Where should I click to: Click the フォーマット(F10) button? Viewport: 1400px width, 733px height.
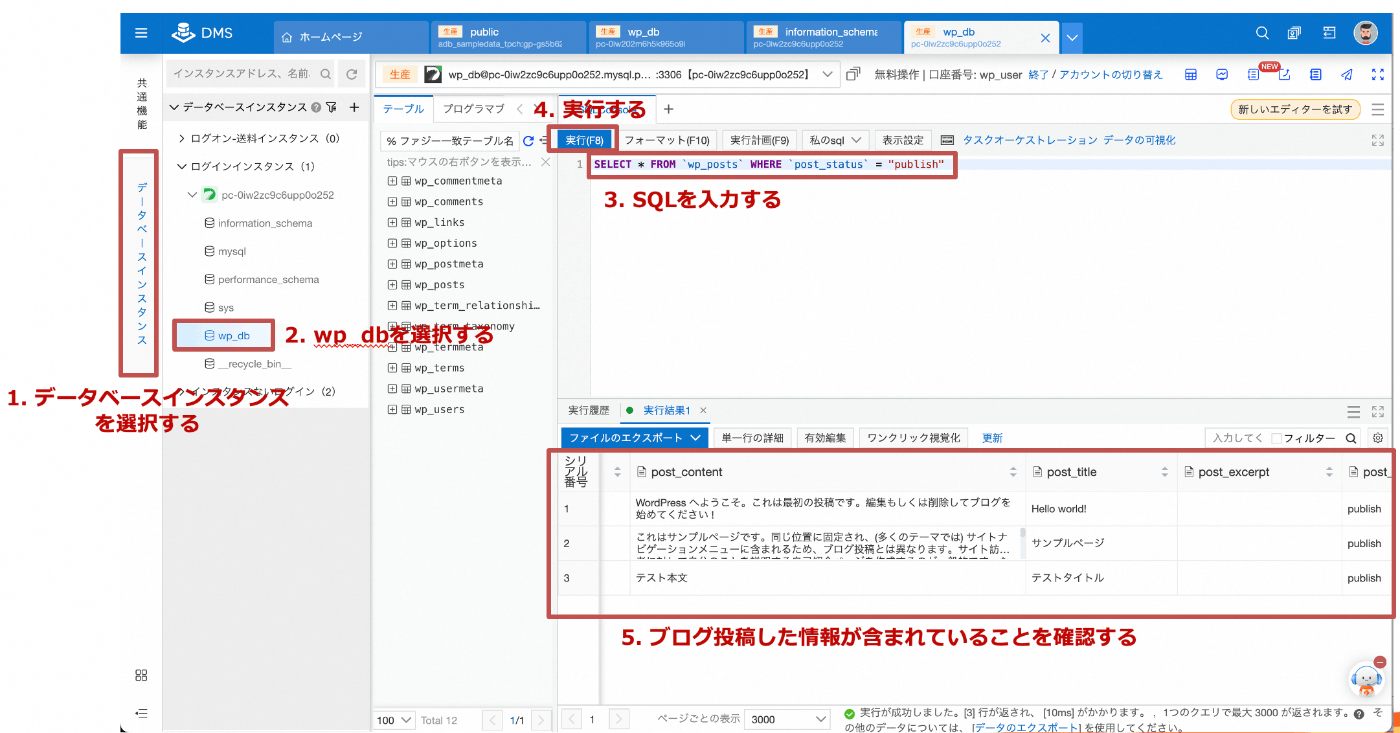[x=667, y=140]
